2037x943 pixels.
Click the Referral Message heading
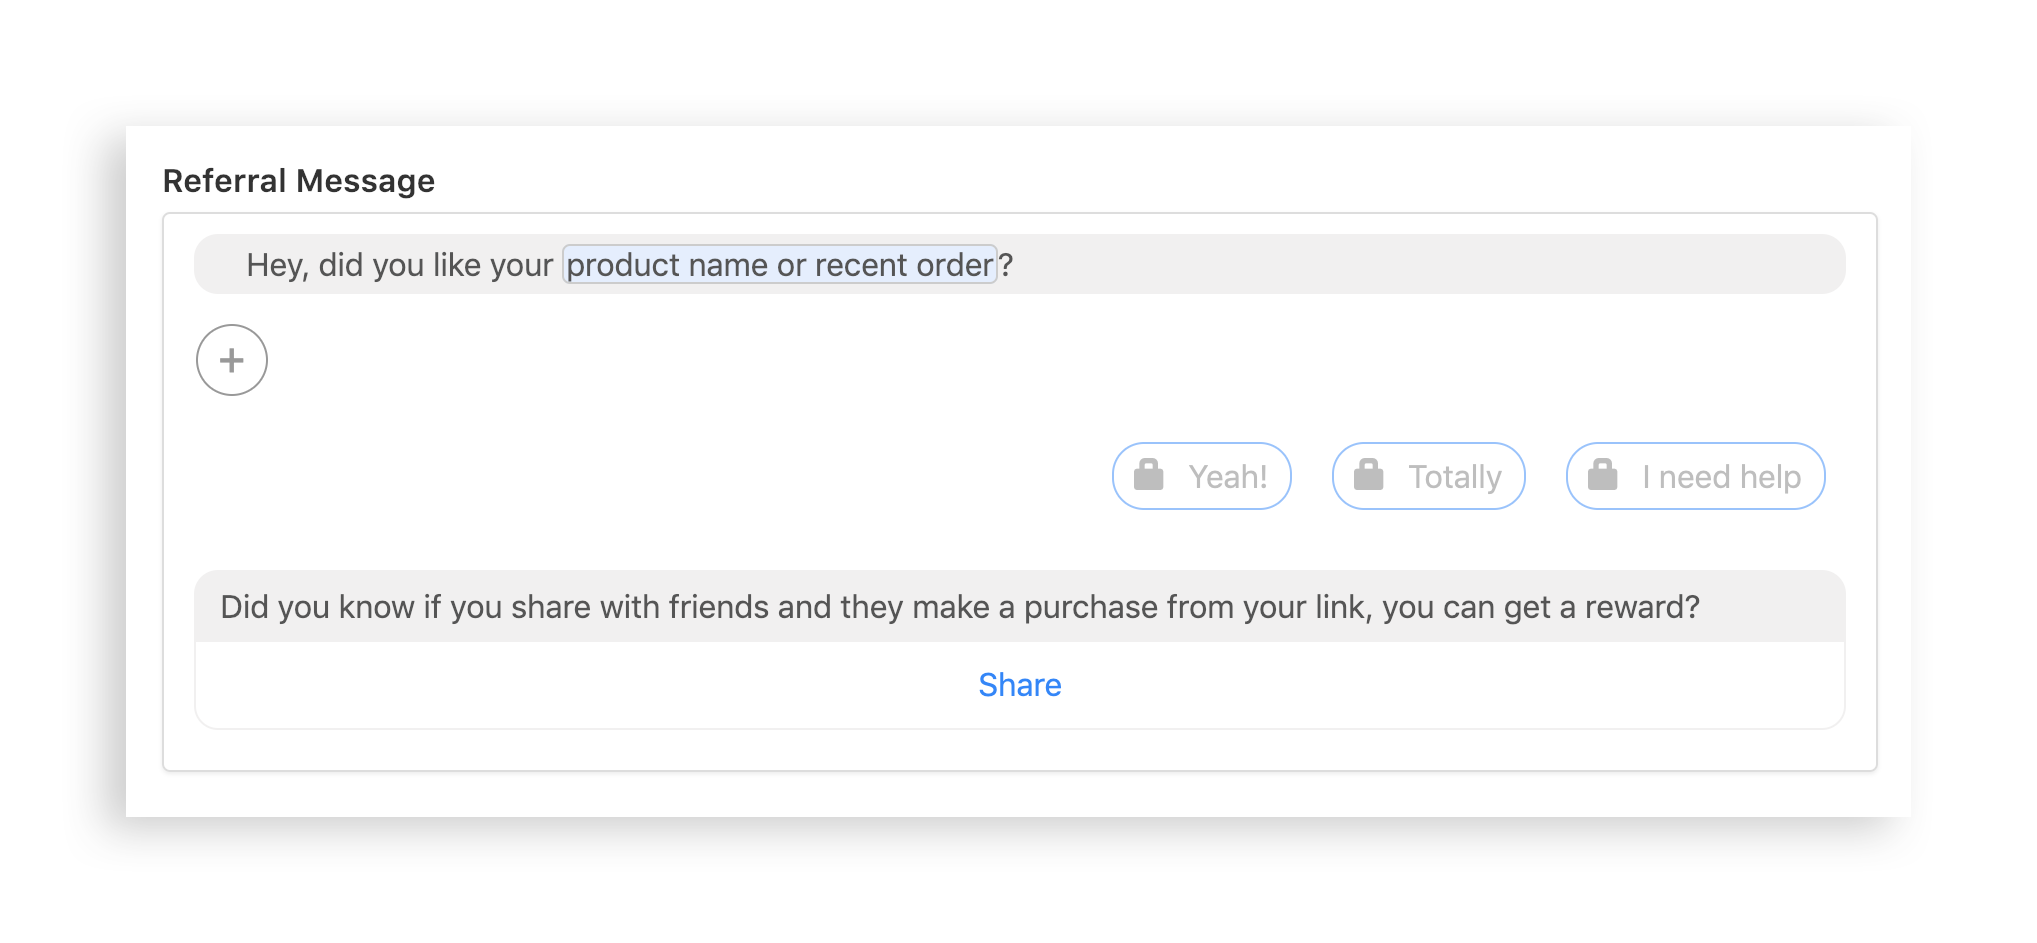(x=298, y=181)
